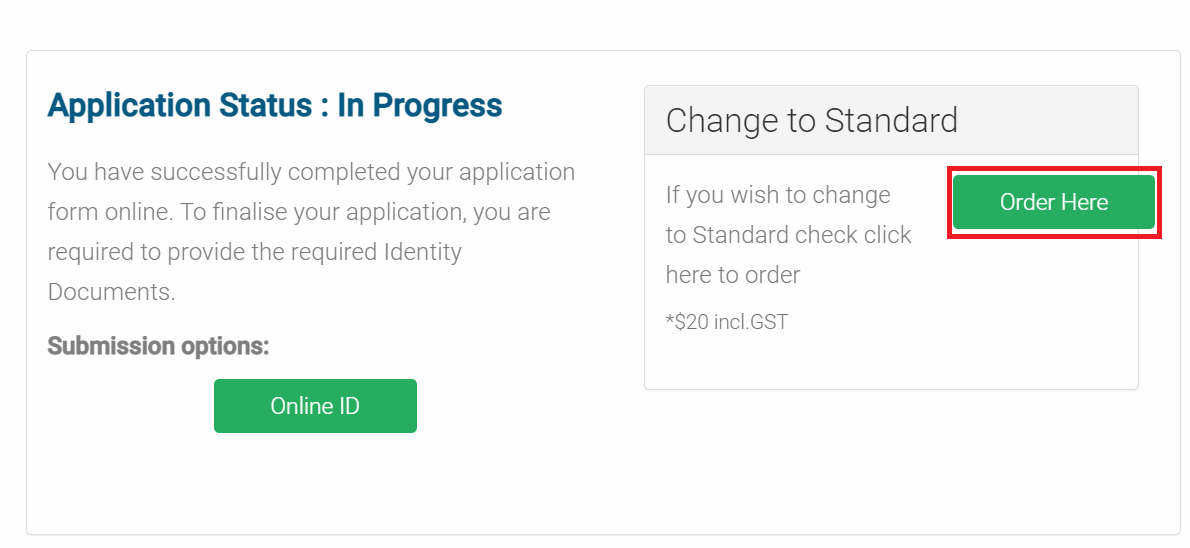1190x548 pixels.
Task: Click the 'required Identity' text line
Action: click(255, 251)
